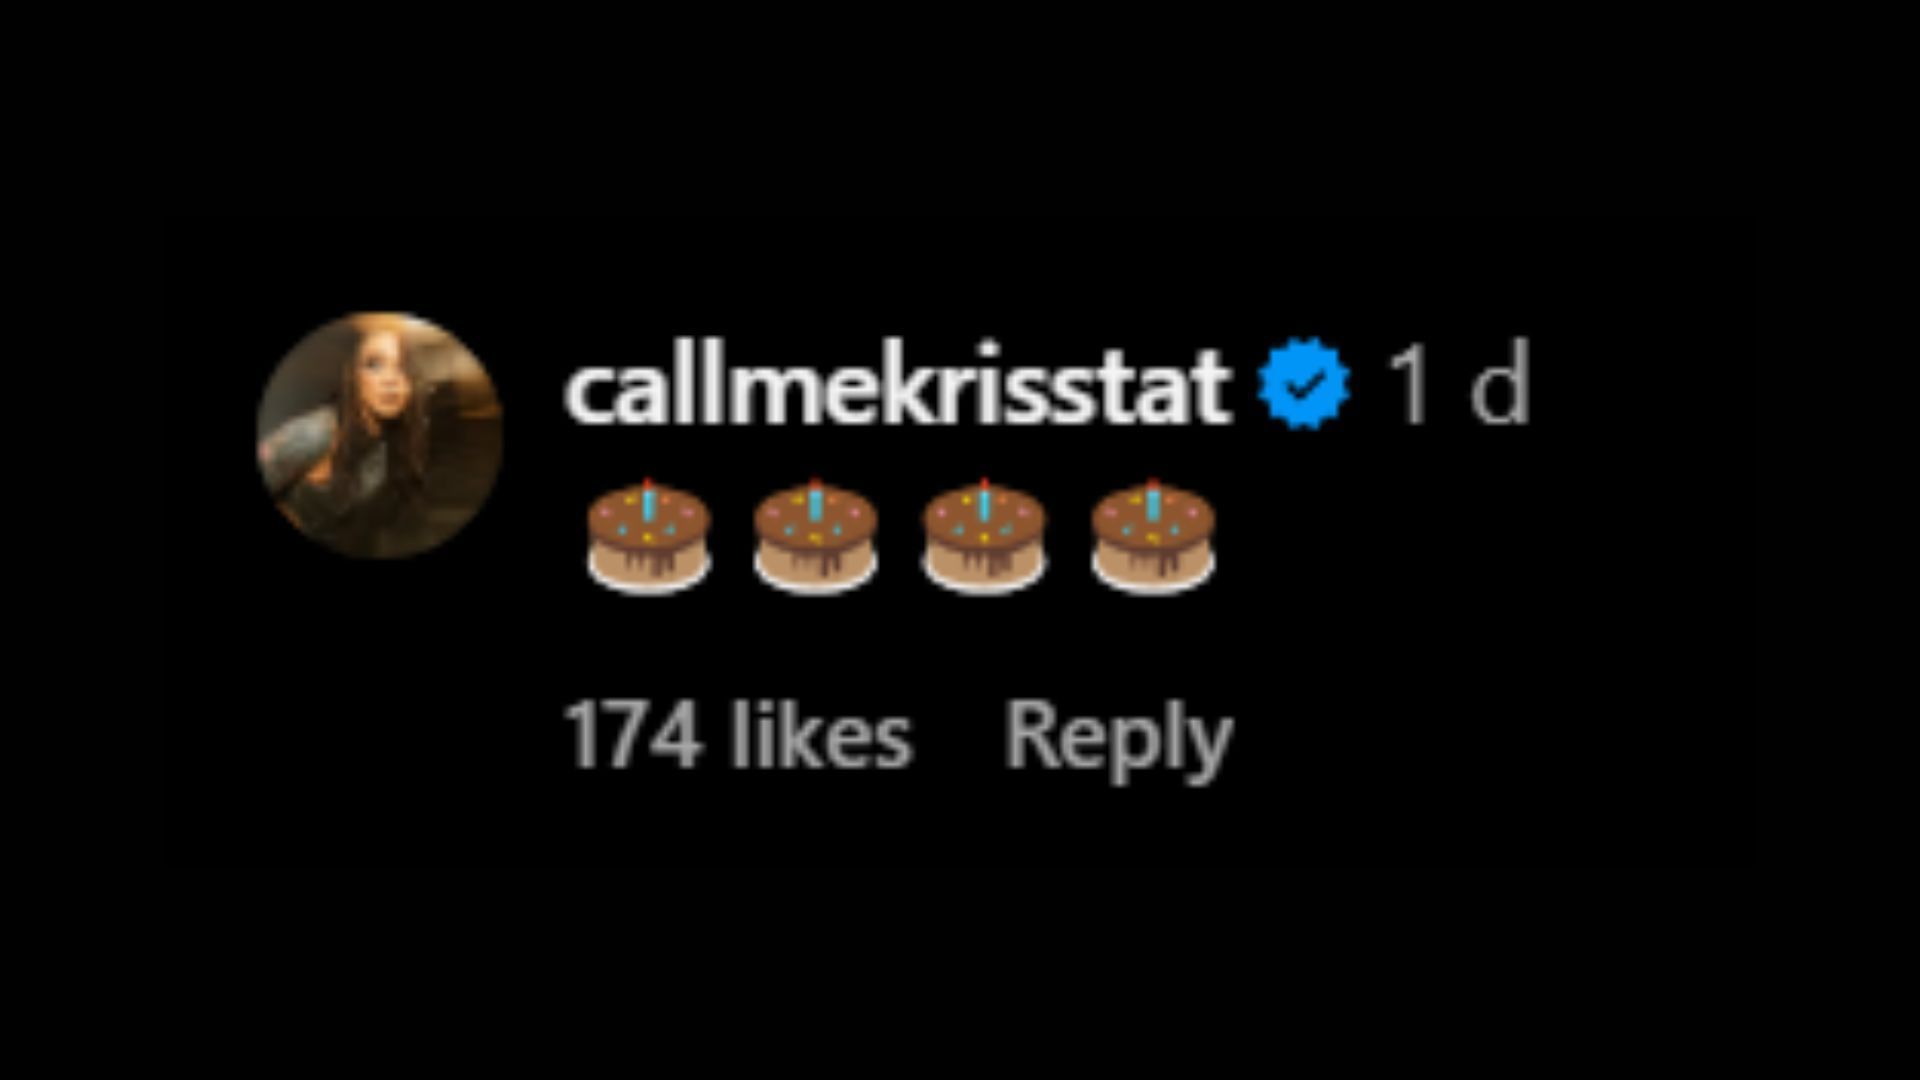Image resolution: width=1920 pixels, height=1080 pixels.
Task: Click the cake emoji above the Reply button
Action: 1153,538
